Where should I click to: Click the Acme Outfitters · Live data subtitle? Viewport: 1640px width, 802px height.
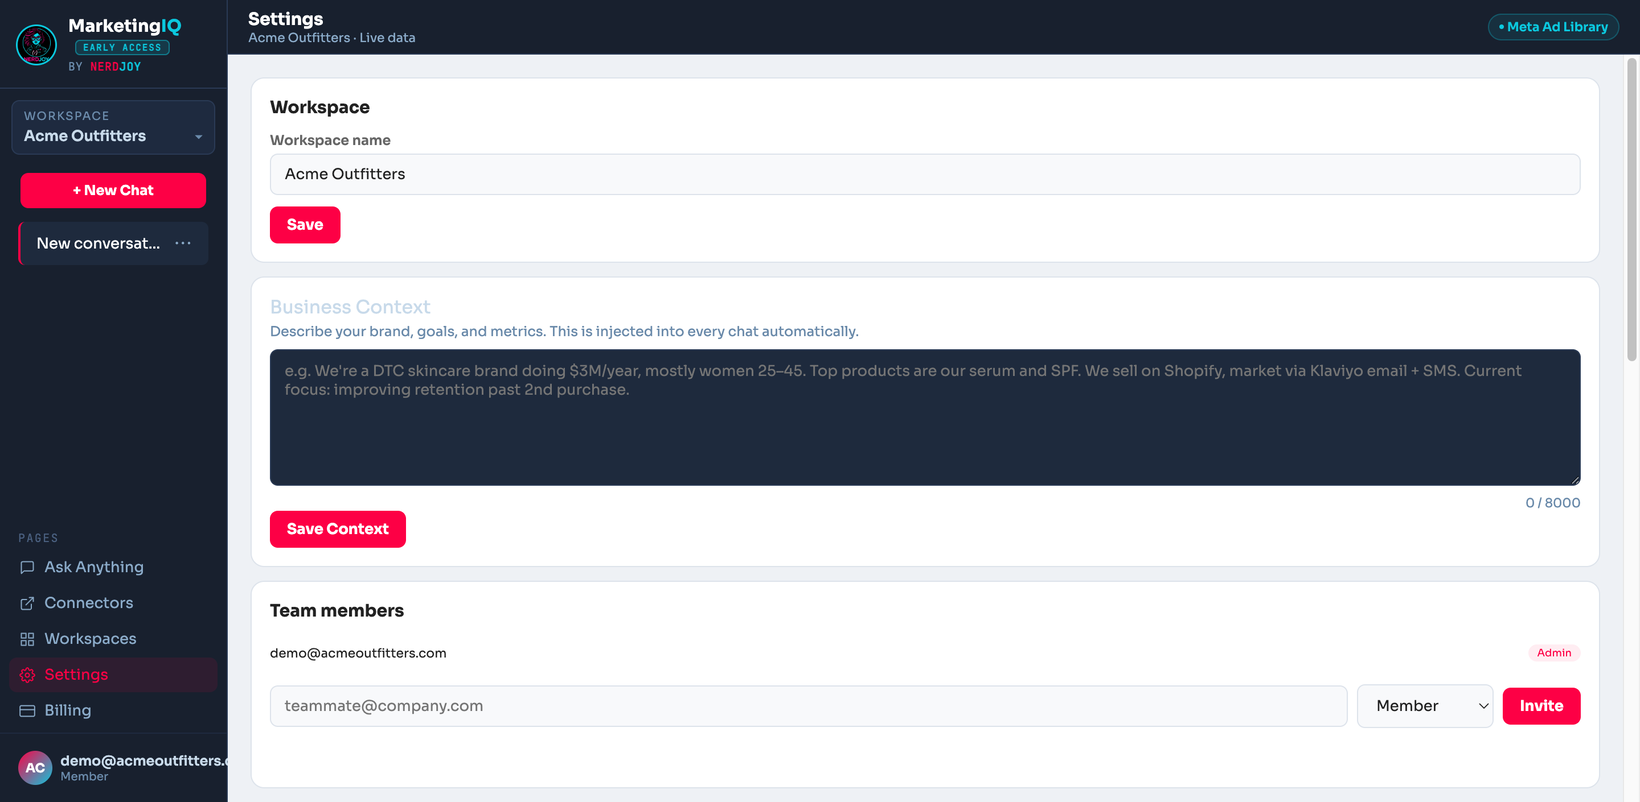tap(332, 38)
